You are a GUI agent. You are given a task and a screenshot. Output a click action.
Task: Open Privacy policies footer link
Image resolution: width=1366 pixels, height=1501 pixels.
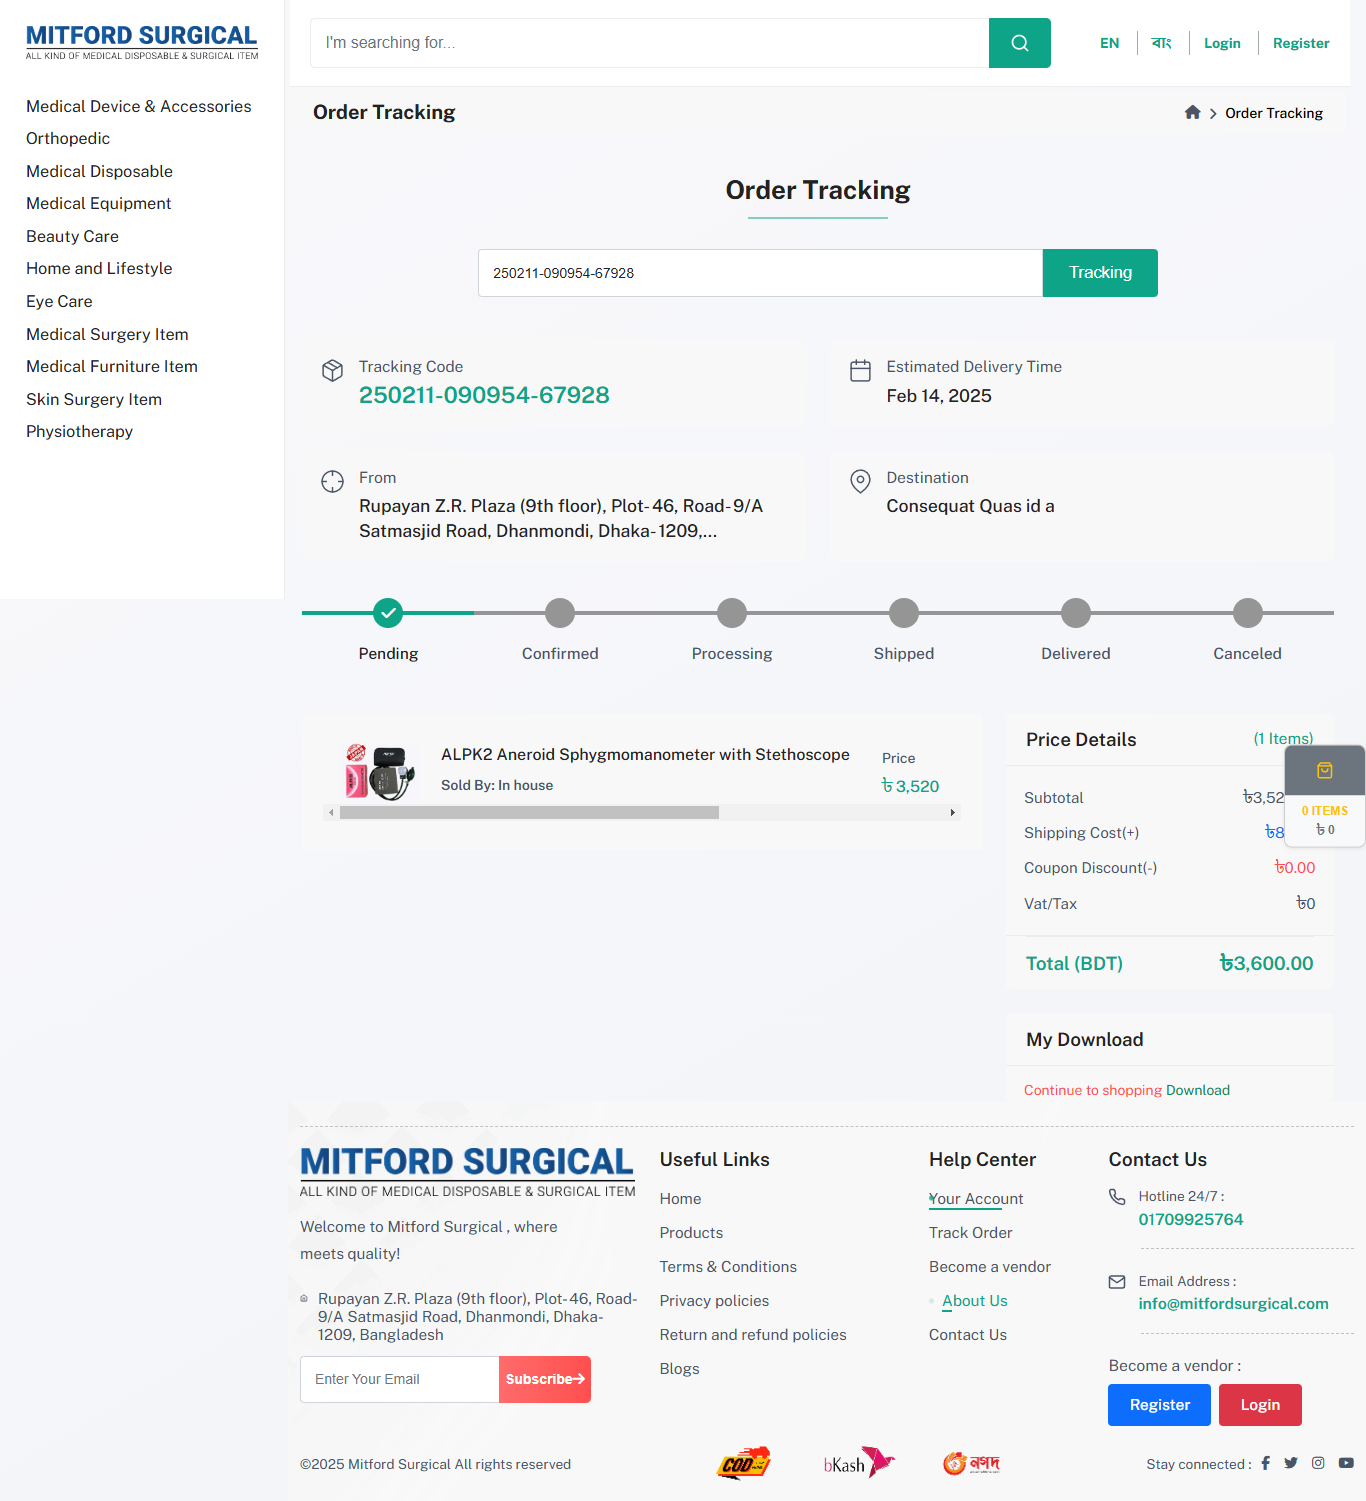[714, 1301]
